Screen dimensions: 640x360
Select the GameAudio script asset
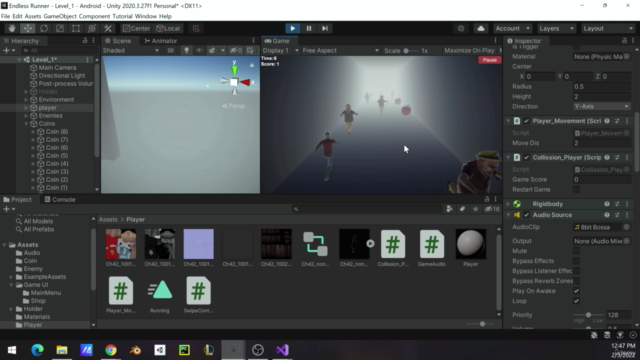pos(431,248)
